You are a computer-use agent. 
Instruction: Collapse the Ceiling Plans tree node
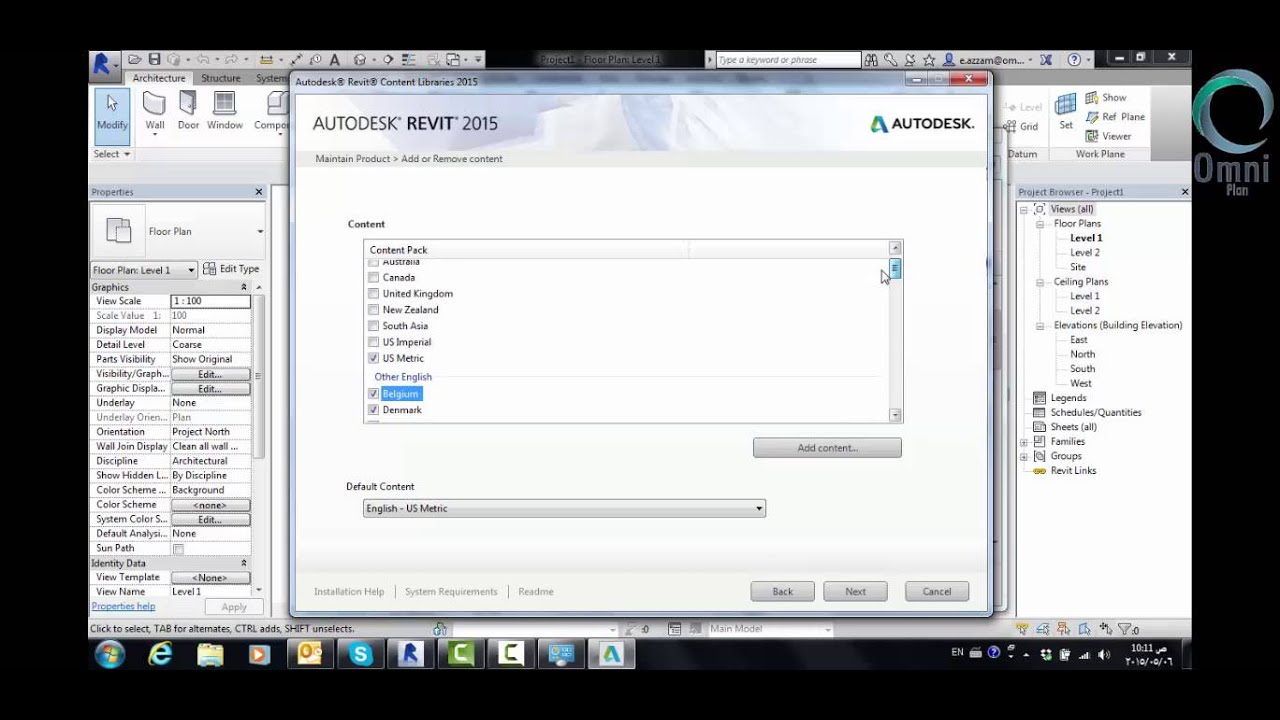point(1040,282)
